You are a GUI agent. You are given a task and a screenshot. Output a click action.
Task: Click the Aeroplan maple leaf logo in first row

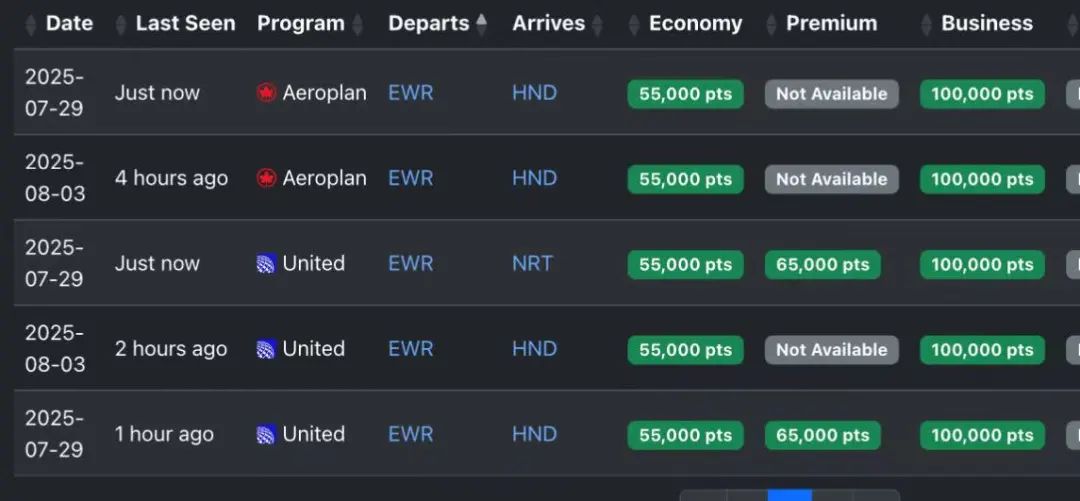coord(266,93)
